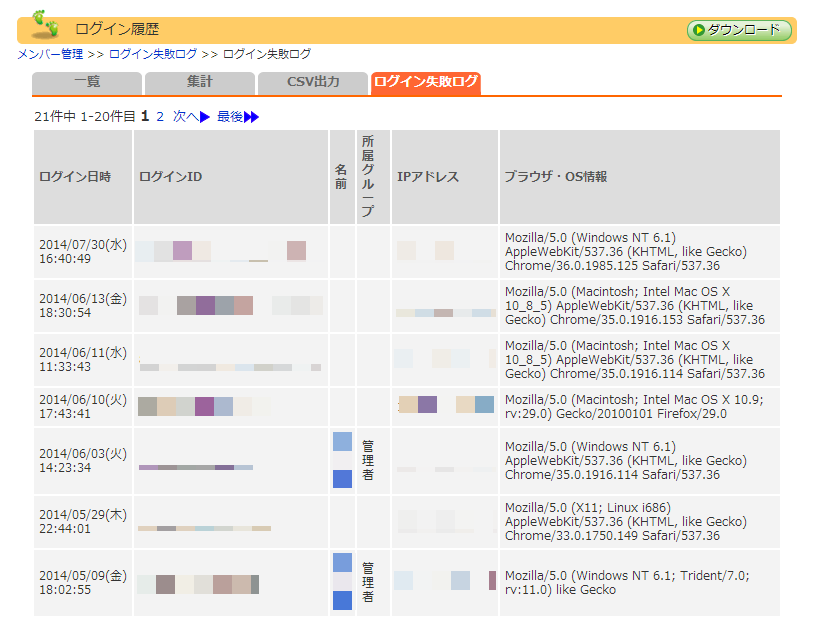
Task: Click the Chrome/35.0.1916.153 browser info cell
Action: pos(640,306)
